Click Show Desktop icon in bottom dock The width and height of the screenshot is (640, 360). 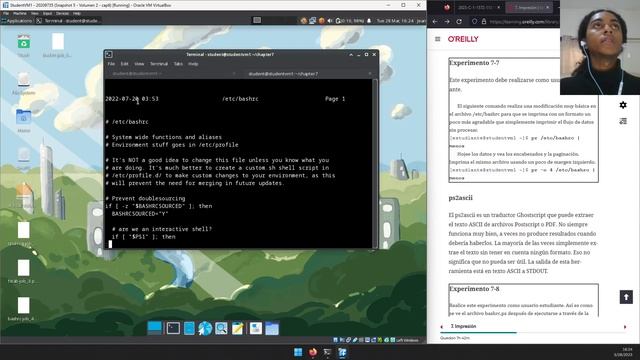point(155,328)
